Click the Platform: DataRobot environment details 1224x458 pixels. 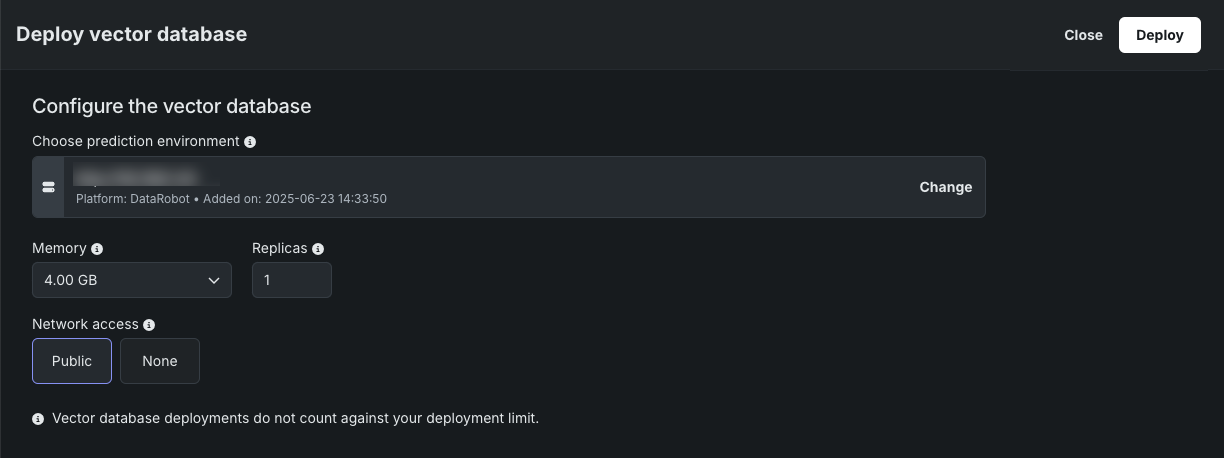point(231,199)
